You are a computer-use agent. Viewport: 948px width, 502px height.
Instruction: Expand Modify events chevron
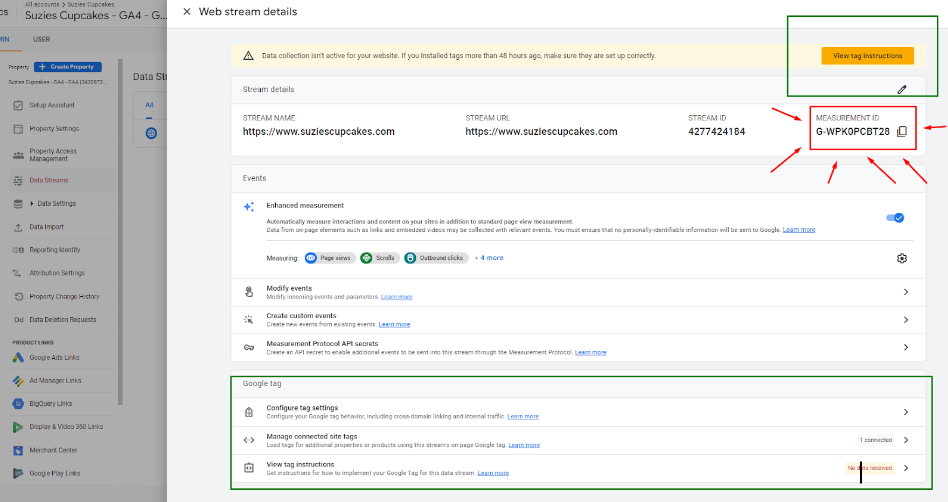click(x=906, y=292)
